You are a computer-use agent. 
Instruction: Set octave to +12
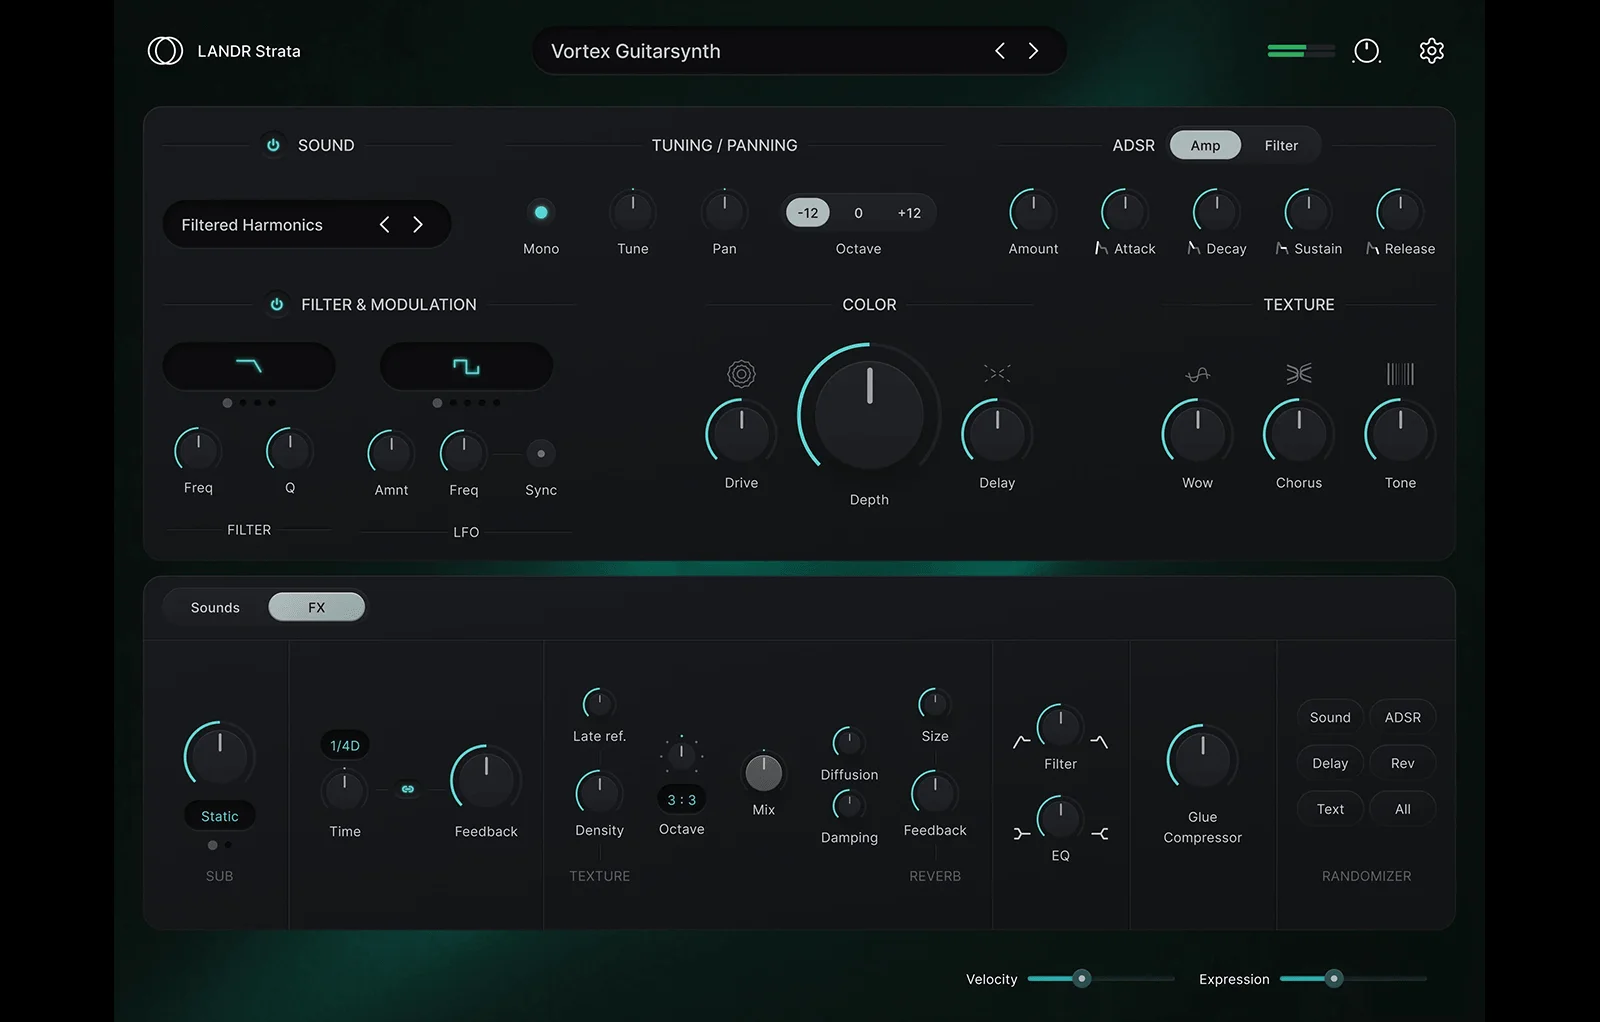[909, 213]
